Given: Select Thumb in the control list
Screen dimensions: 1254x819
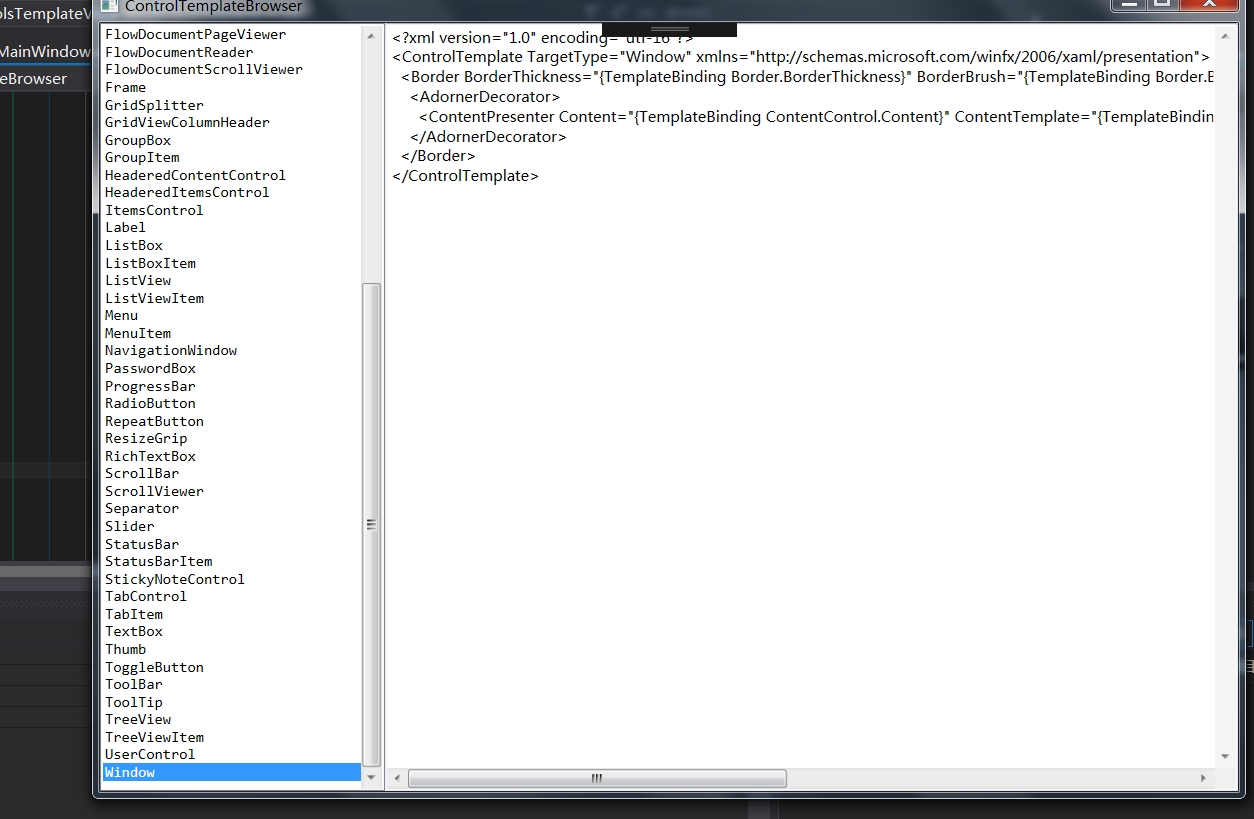Looking at the screenshot, I should 232,649.
